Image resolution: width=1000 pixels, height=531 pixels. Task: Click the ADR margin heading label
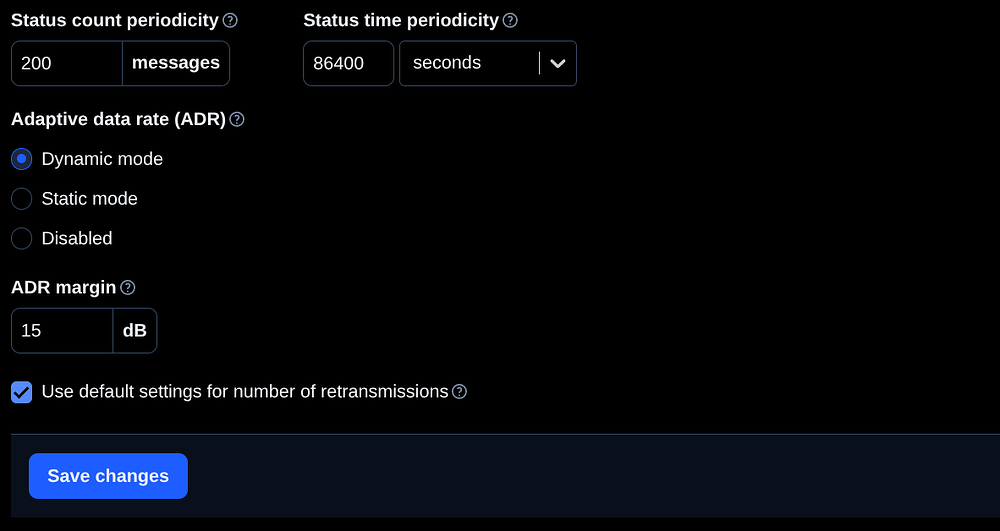pyautogui.click(x=64, y=287)
